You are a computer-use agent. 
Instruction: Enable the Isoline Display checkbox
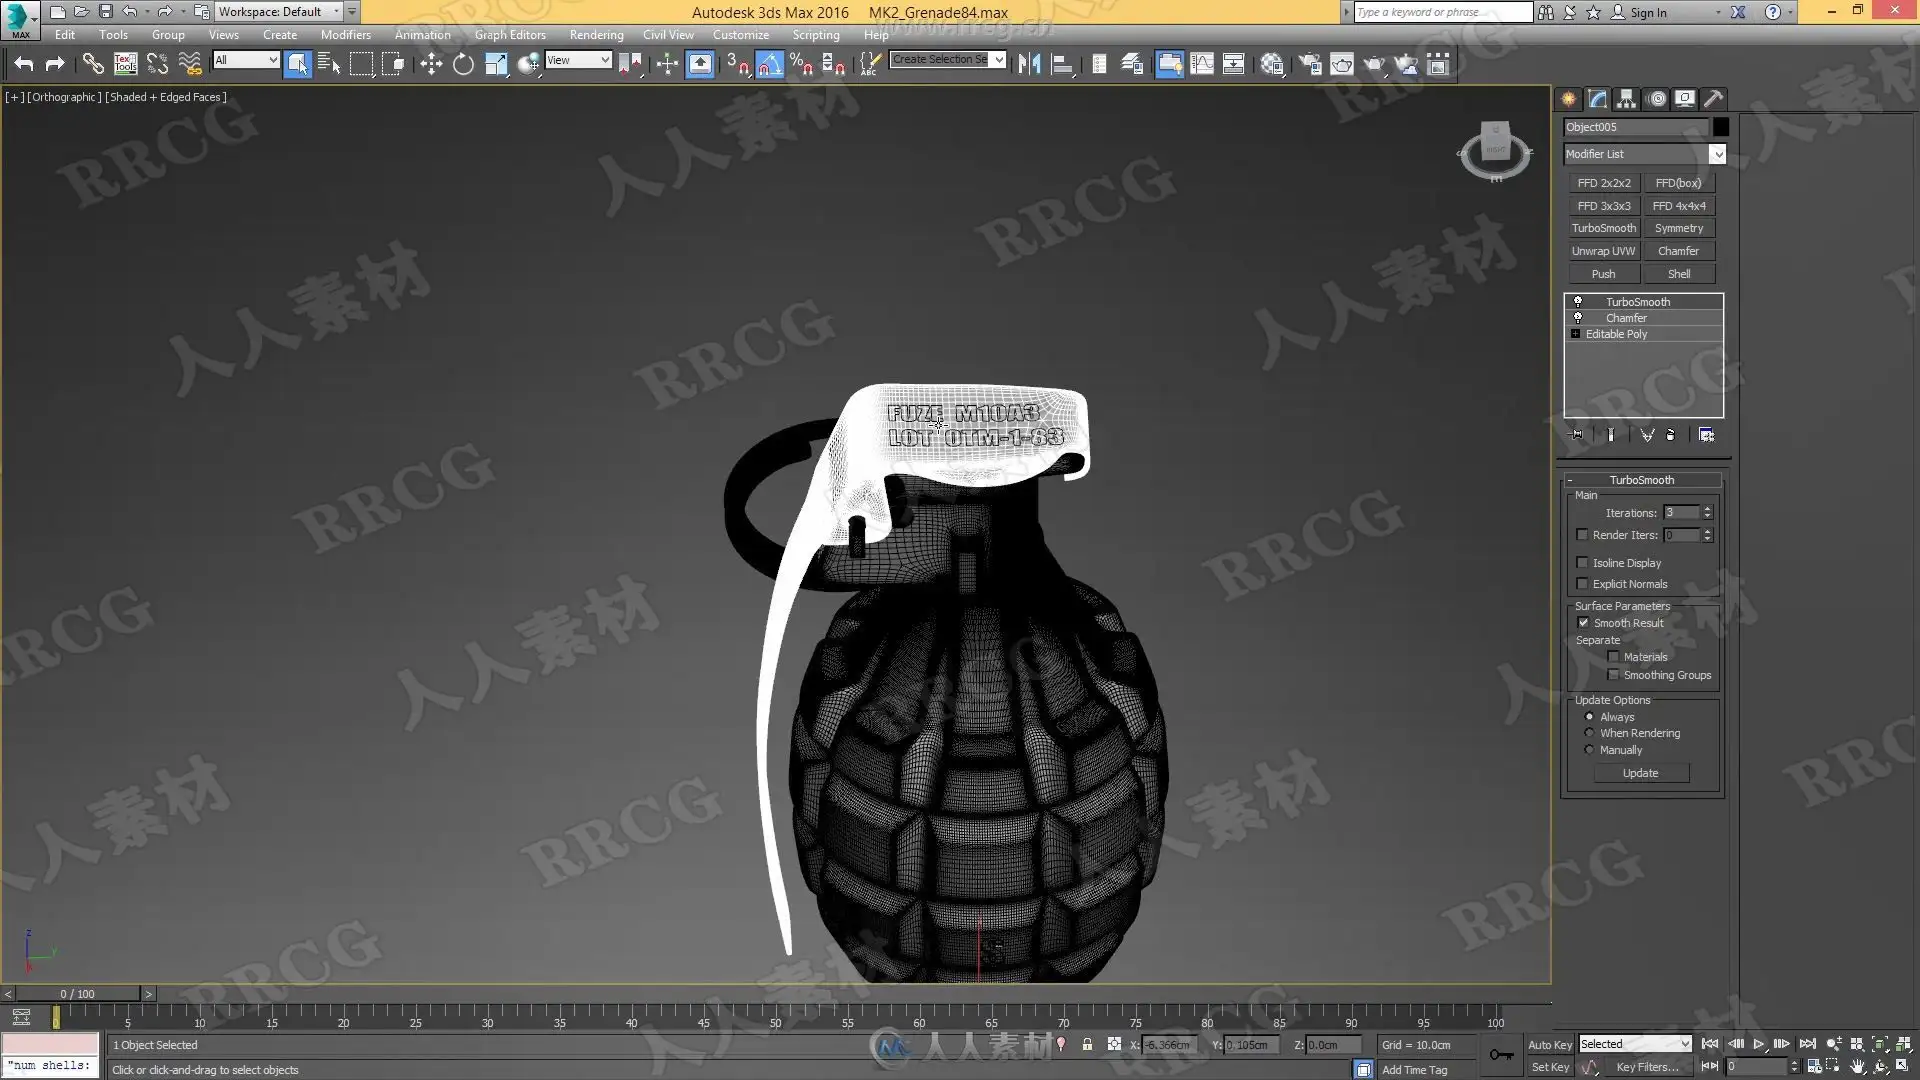point(1582,562)
